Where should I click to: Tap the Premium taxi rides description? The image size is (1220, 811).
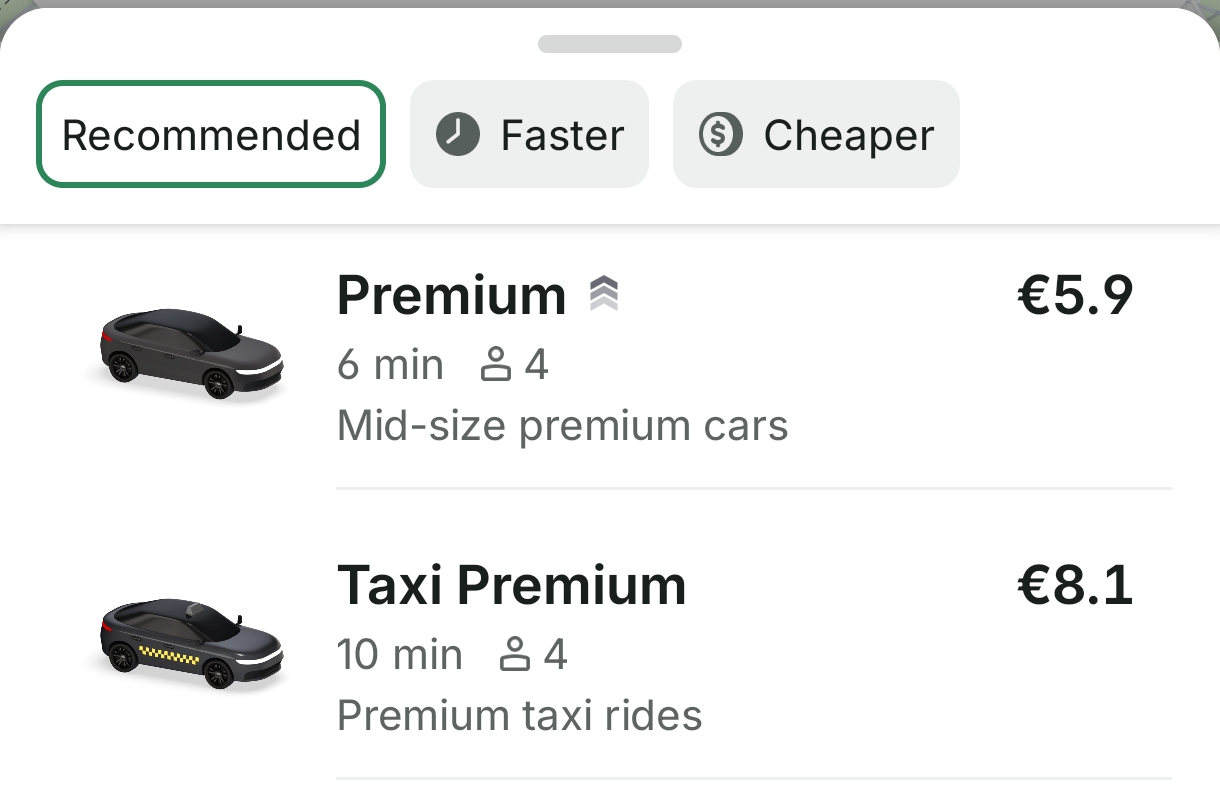520,716
